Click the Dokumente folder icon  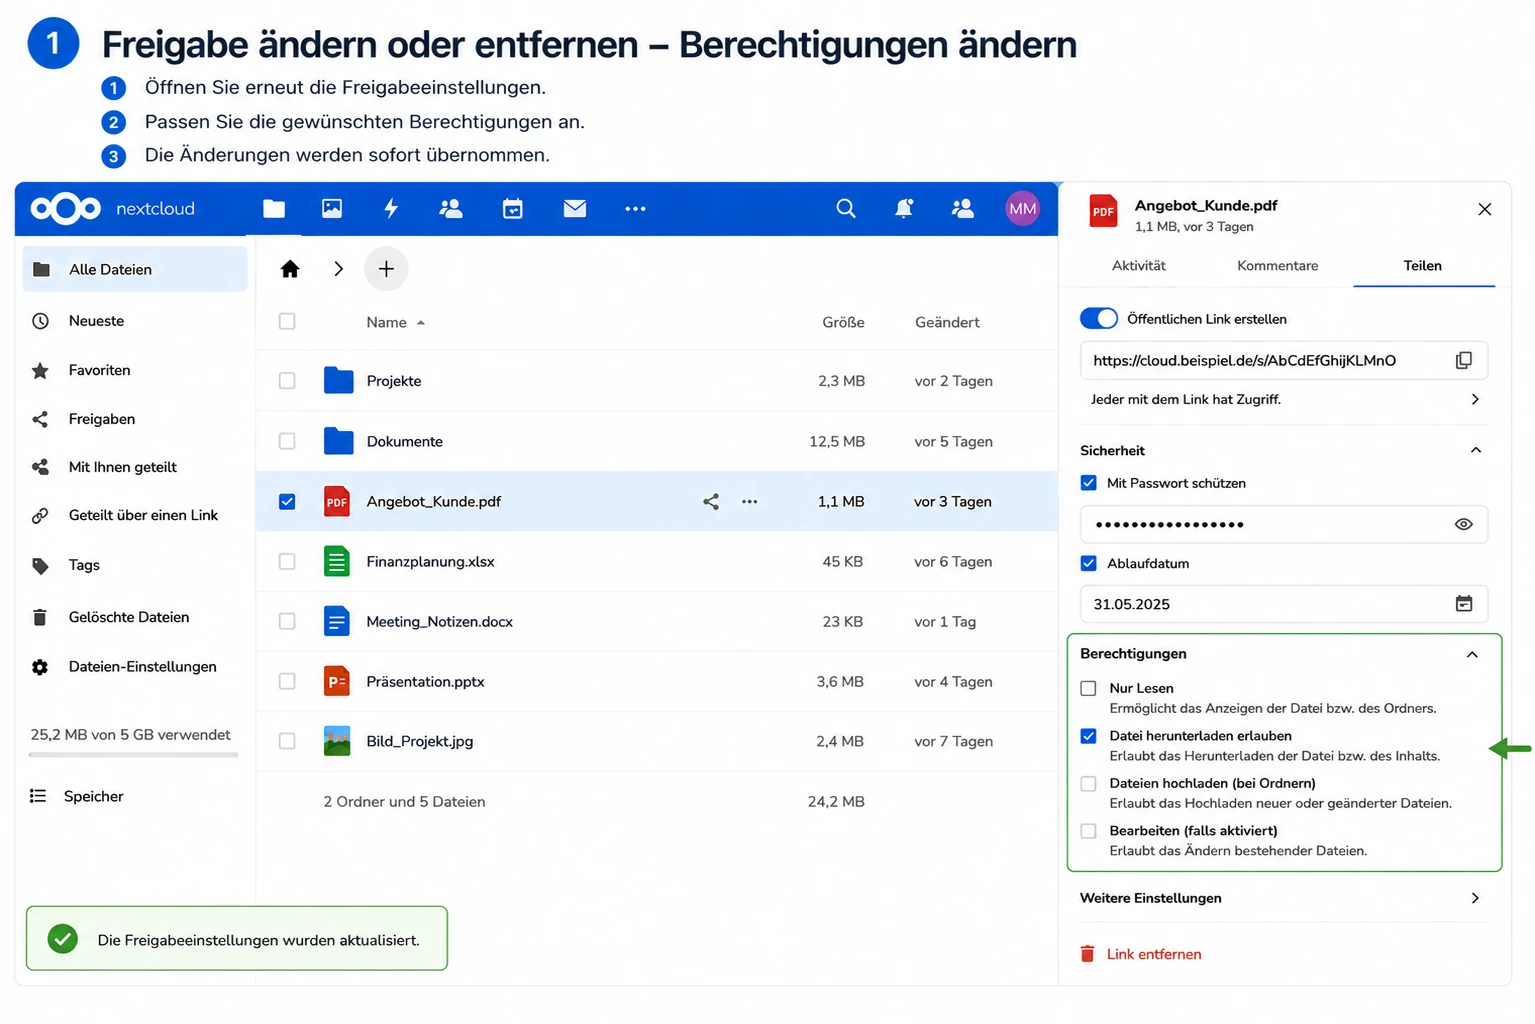point(338,440)
